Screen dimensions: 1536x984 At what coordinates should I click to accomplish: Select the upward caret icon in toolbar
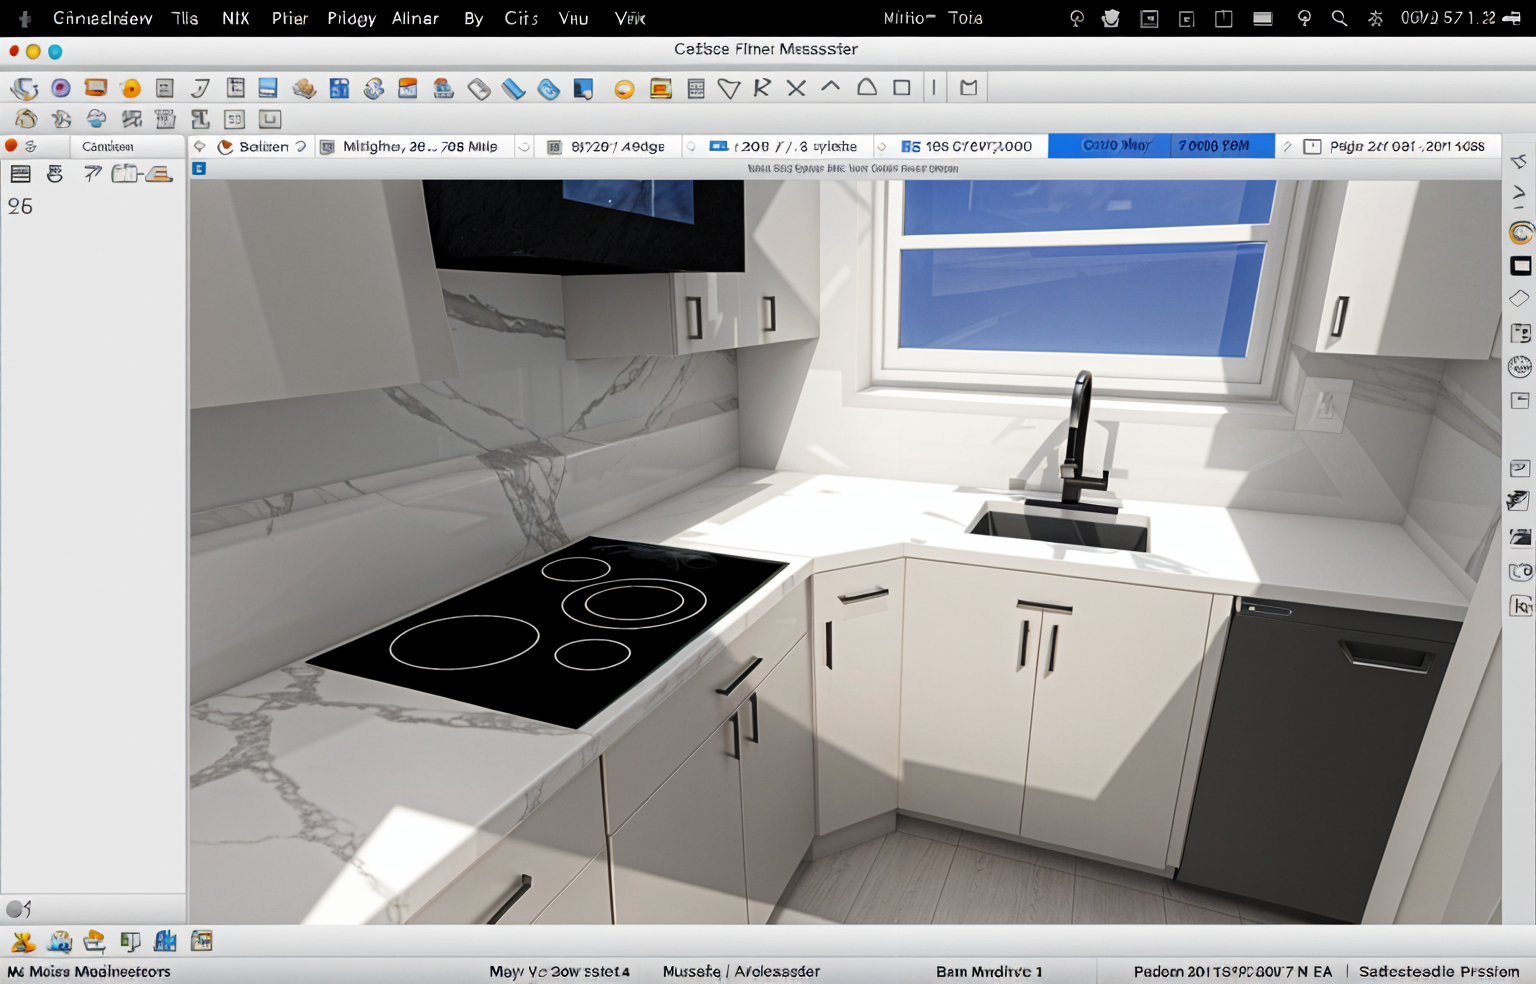tap(830, 87)
